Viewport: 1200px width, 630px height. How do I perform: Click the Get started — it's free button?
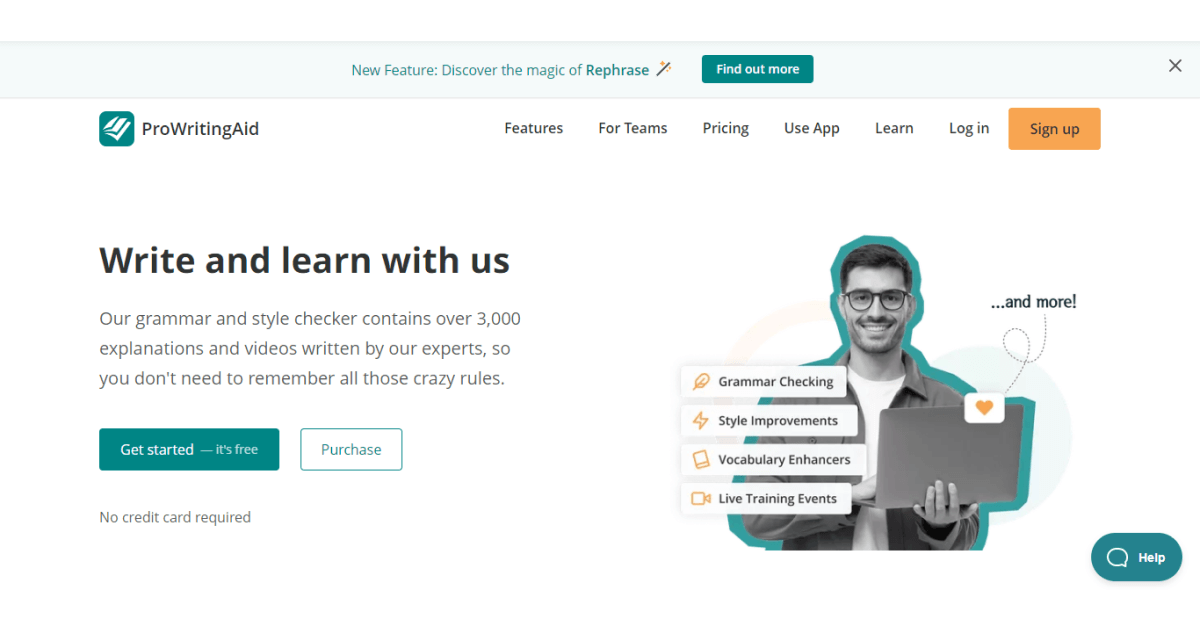189,450
